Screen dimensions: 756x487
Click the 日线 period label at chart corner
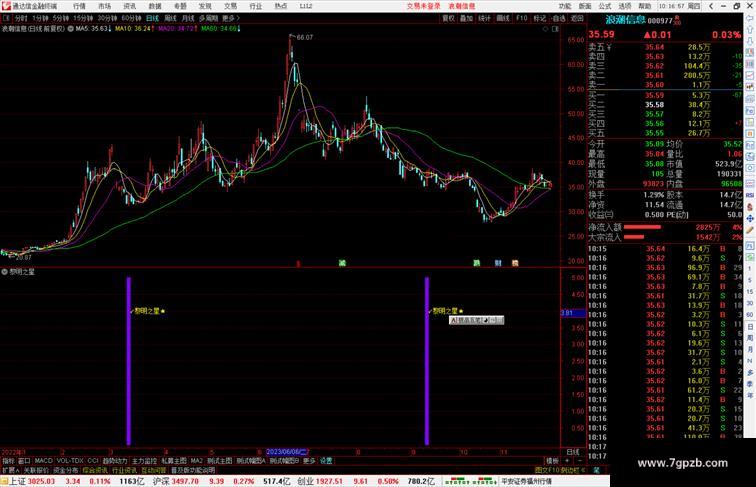click(x=573, y=452)
